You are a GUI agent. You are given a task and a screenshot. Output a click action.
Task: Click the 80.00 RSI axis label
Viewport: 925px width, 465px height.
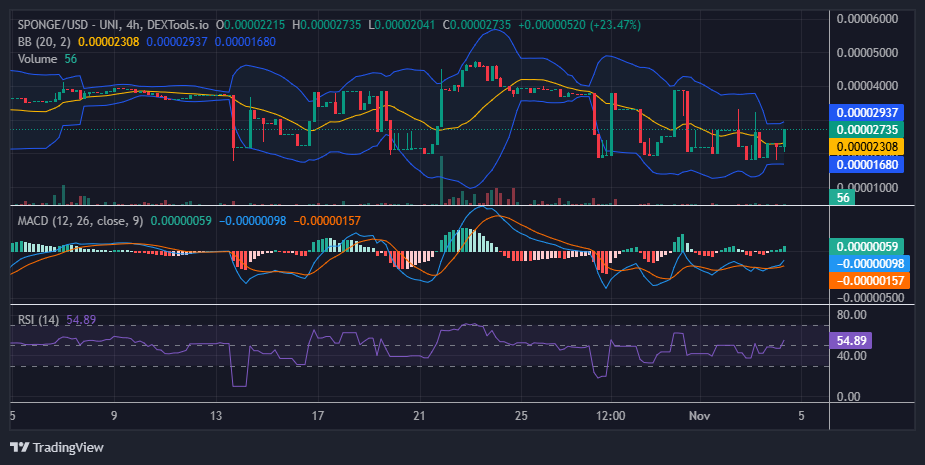click(851, 315)
